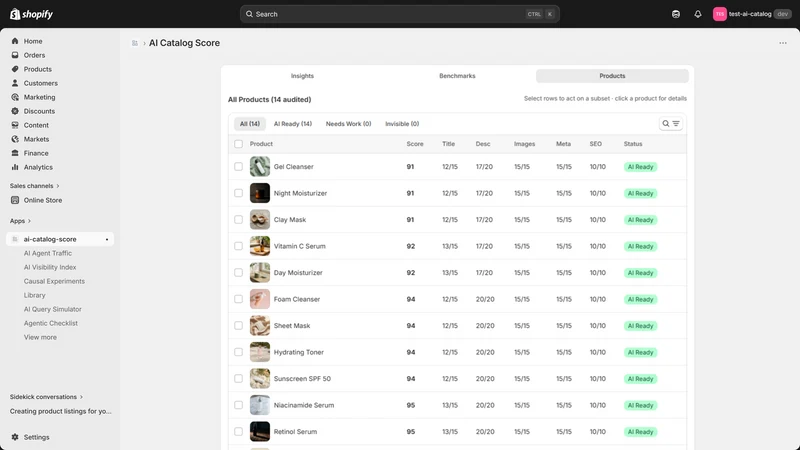The width and height of the screenshot is (800, 450).
Task: Click the Marketing target icon
Action: point(15,97)
